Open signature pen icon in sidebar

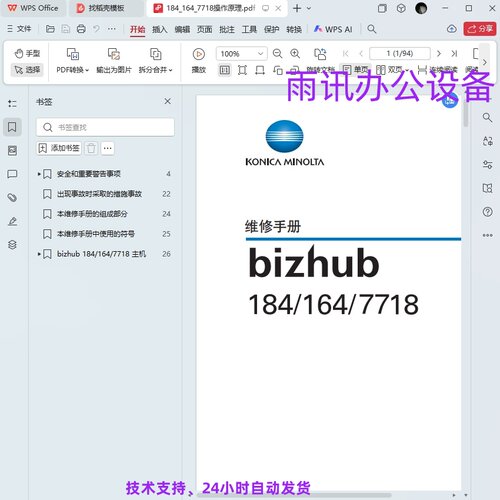click(x=12, y=221)
